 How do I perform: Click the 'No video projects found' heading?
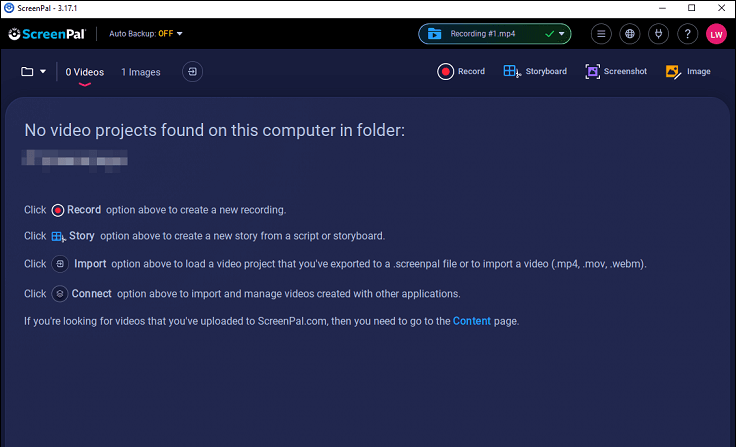click(x=215, y=130)
